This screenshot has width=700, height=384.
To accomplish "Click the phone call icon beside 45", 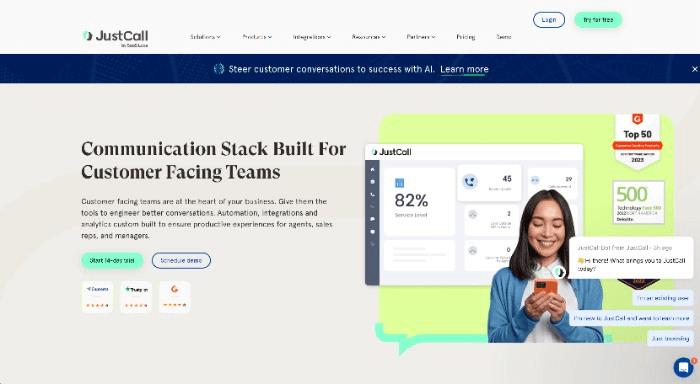I will coord(470,182).
